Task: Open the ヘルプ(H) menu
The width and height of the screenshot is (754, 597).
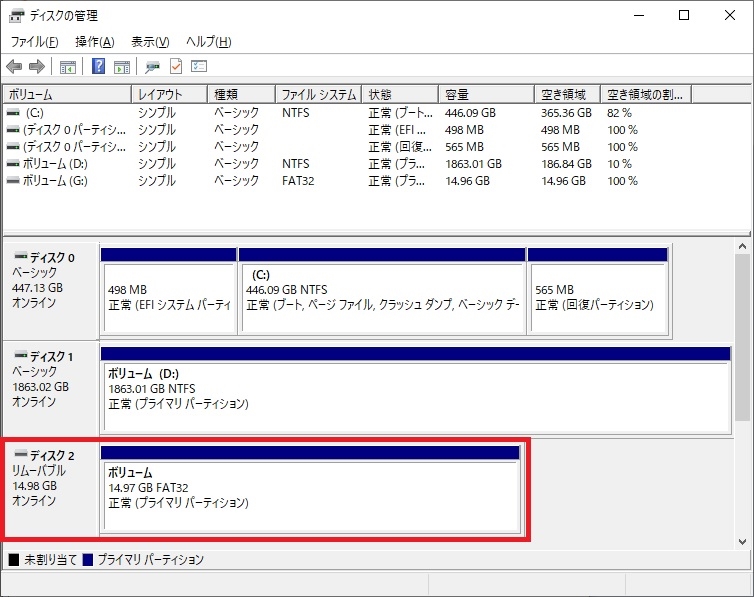Action: 209,42
